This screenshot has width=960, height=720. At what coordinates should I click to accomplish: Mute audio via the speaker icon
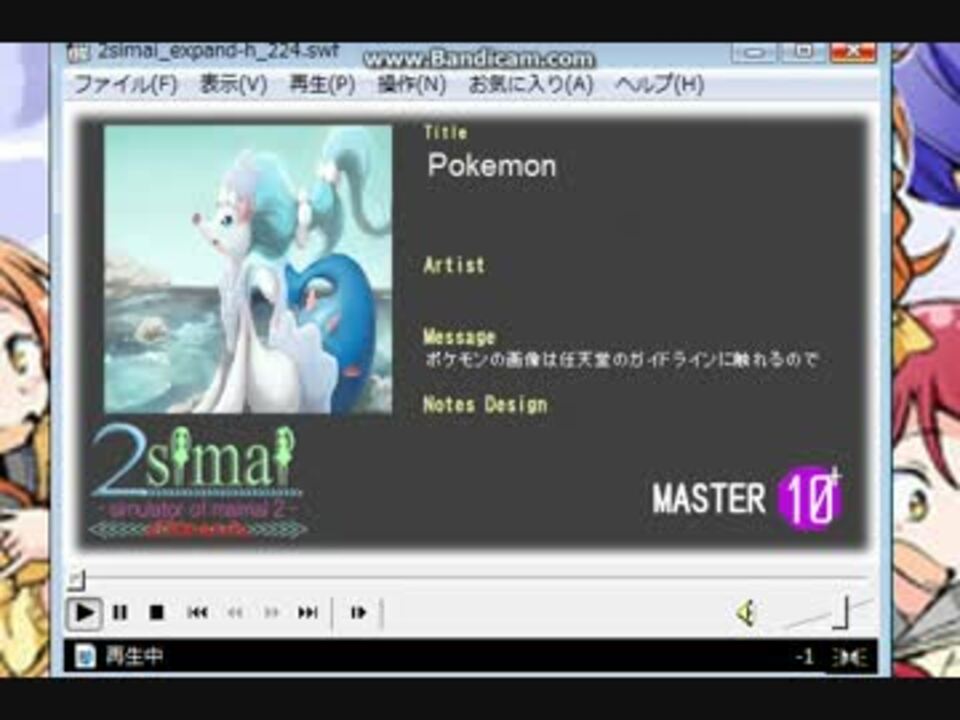(746, 613)
